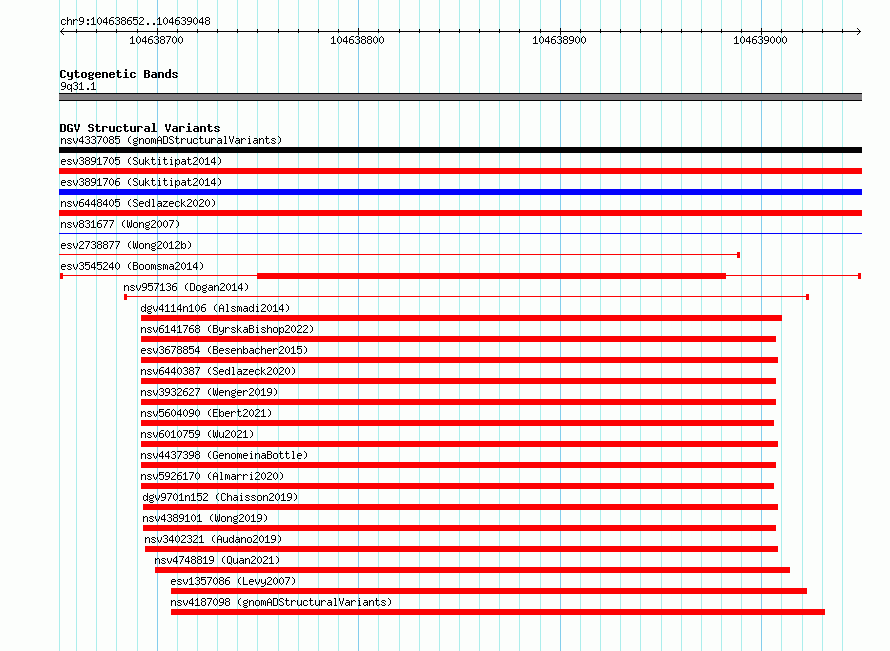
Task: Select dgv9701n152 (Chaisson2019) variant label
Action: [x=220, y=497]
